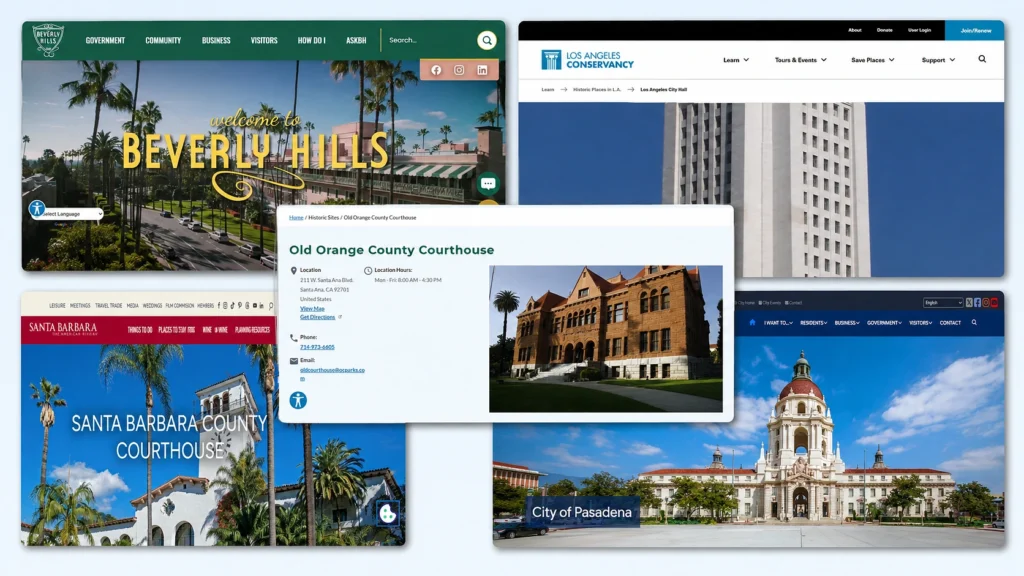Click the Old Orange County Courthouse photo

point(606,338)
